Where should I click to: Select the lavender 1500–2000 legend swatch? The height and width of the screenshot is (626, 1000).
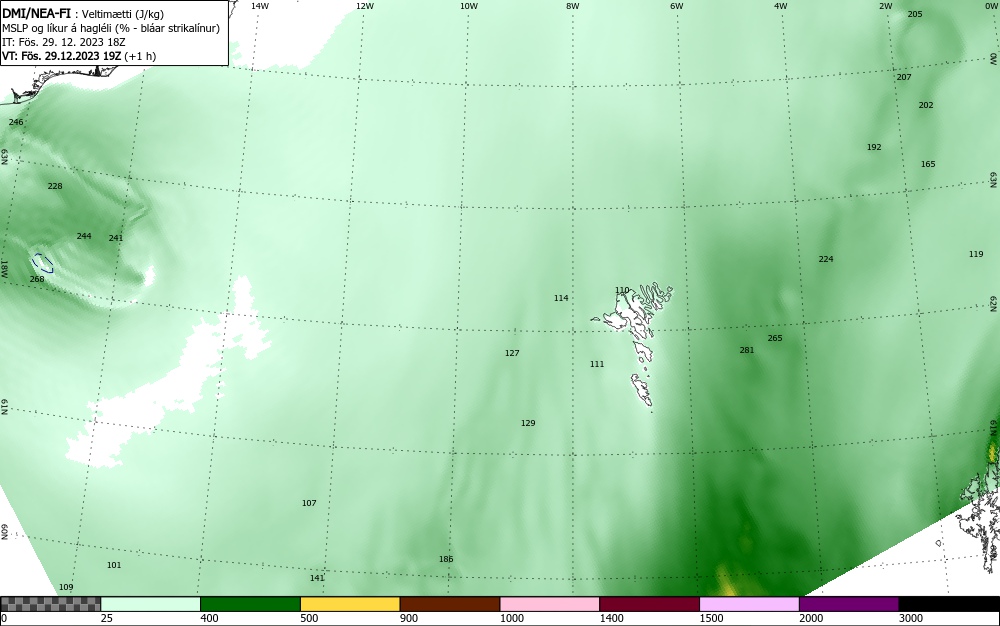tap(749, 604)
